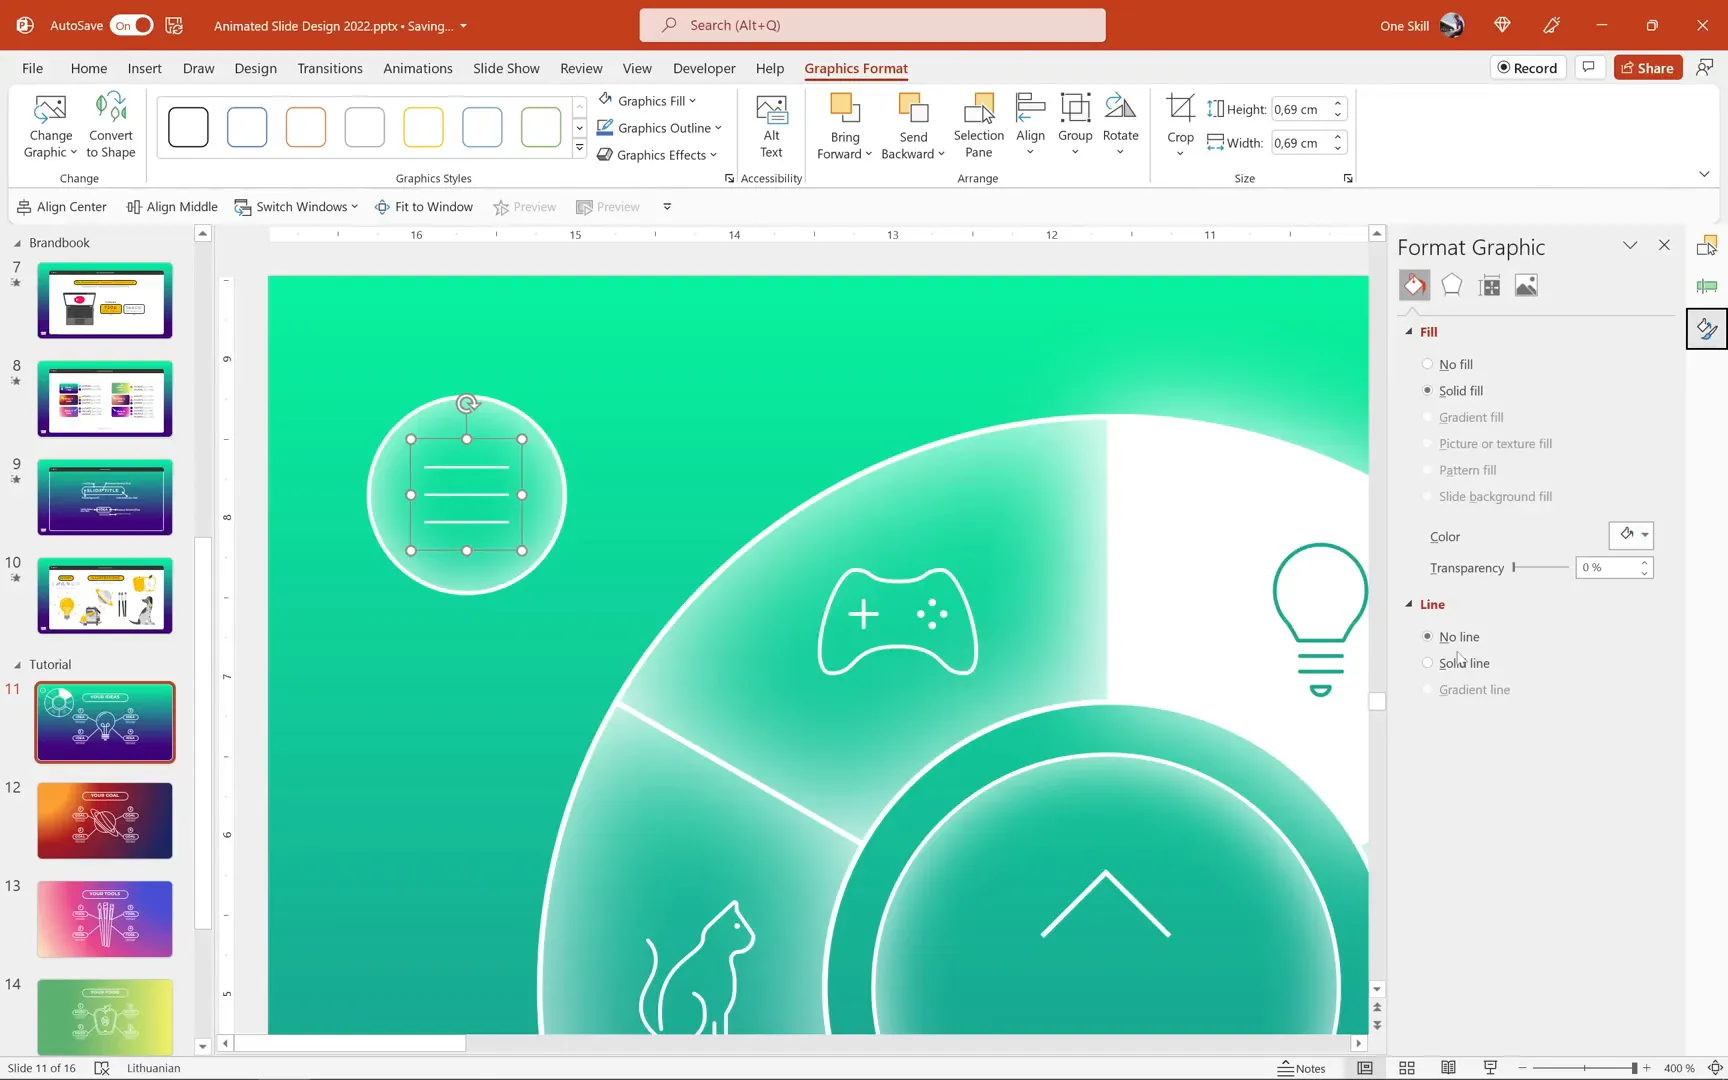Image resolution: width=1728 pixels, height=1080 pixels.
Task: Switch to the Animations tab
Action: coord(417,68)
